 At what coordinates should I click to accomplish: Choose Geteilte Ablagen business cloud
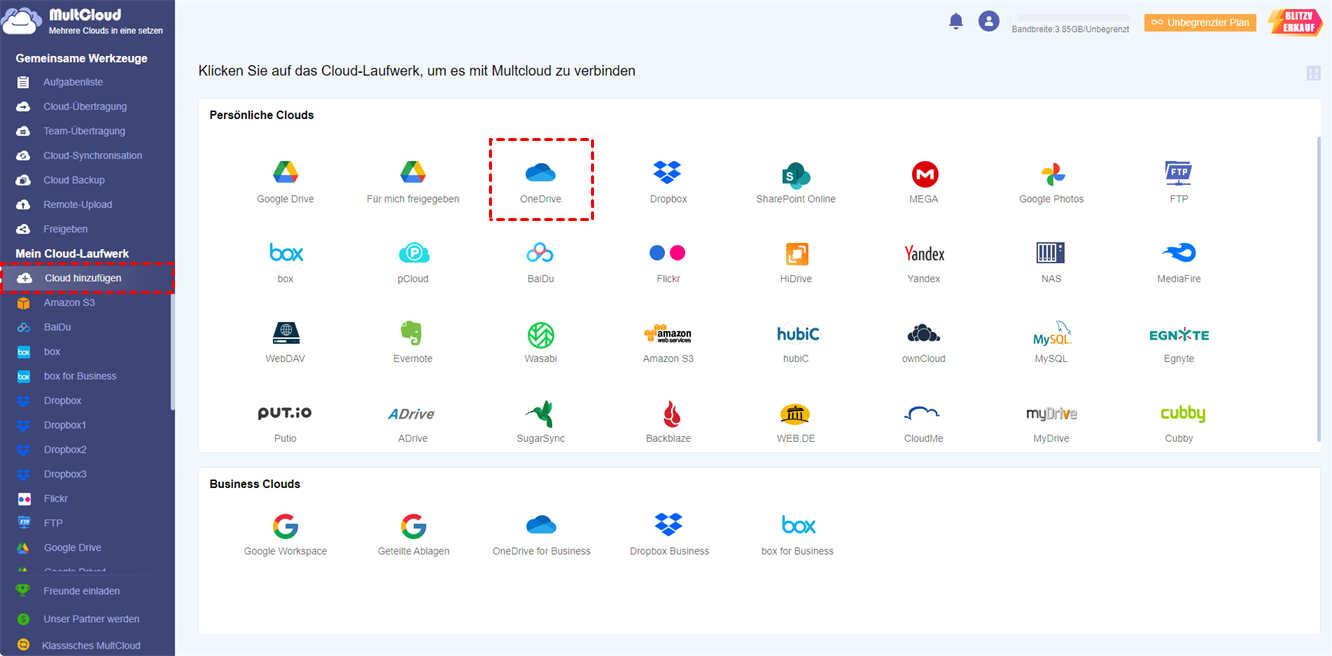point(413,526)
